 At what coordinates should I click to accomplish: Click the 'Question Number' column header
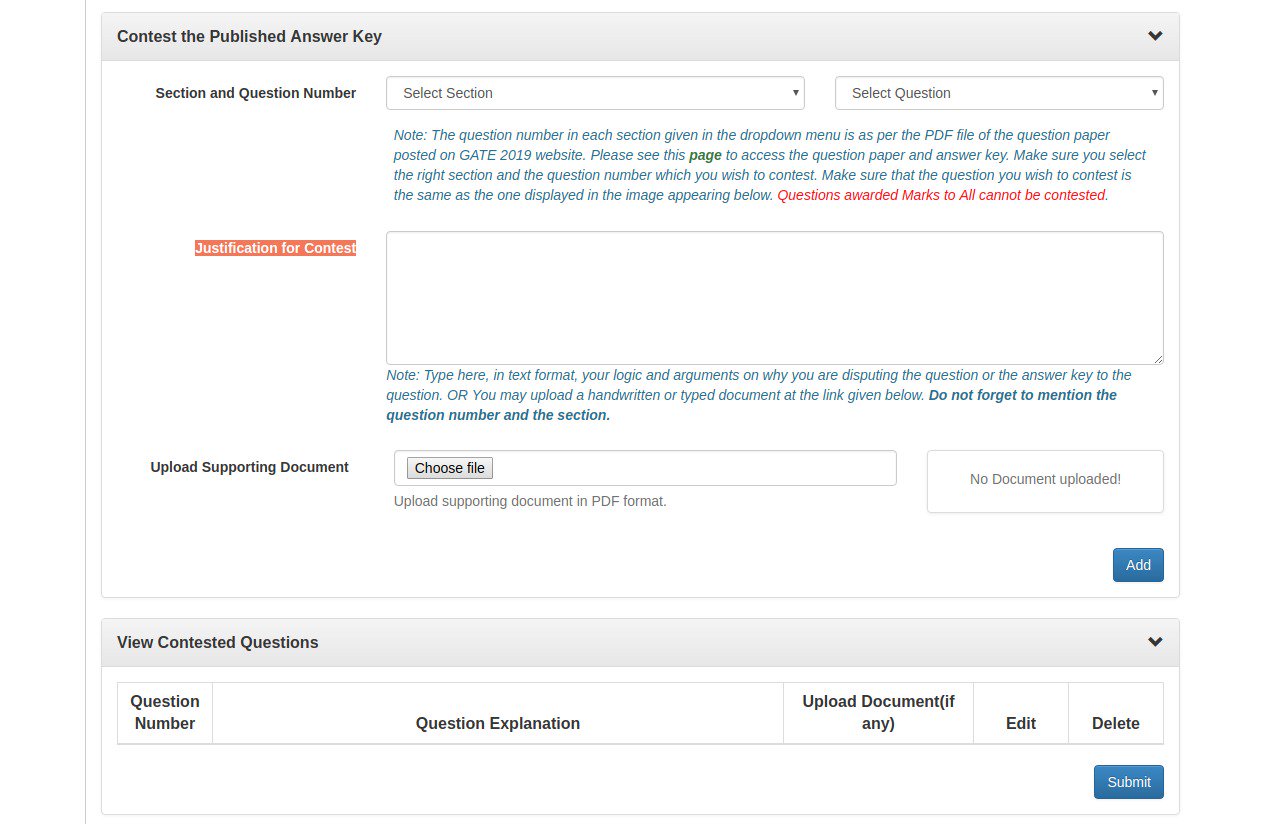(165, 712)
